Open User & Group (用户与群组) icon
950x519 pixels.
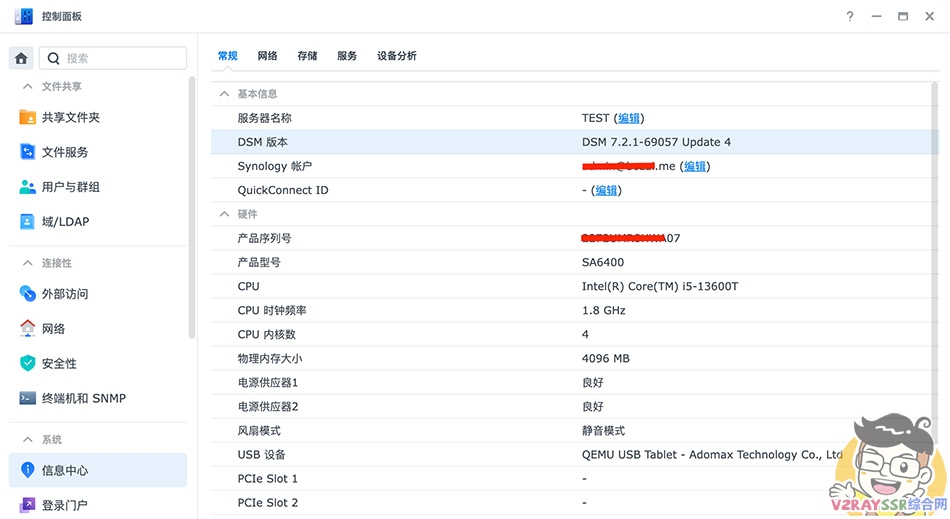tap(27, 187)
